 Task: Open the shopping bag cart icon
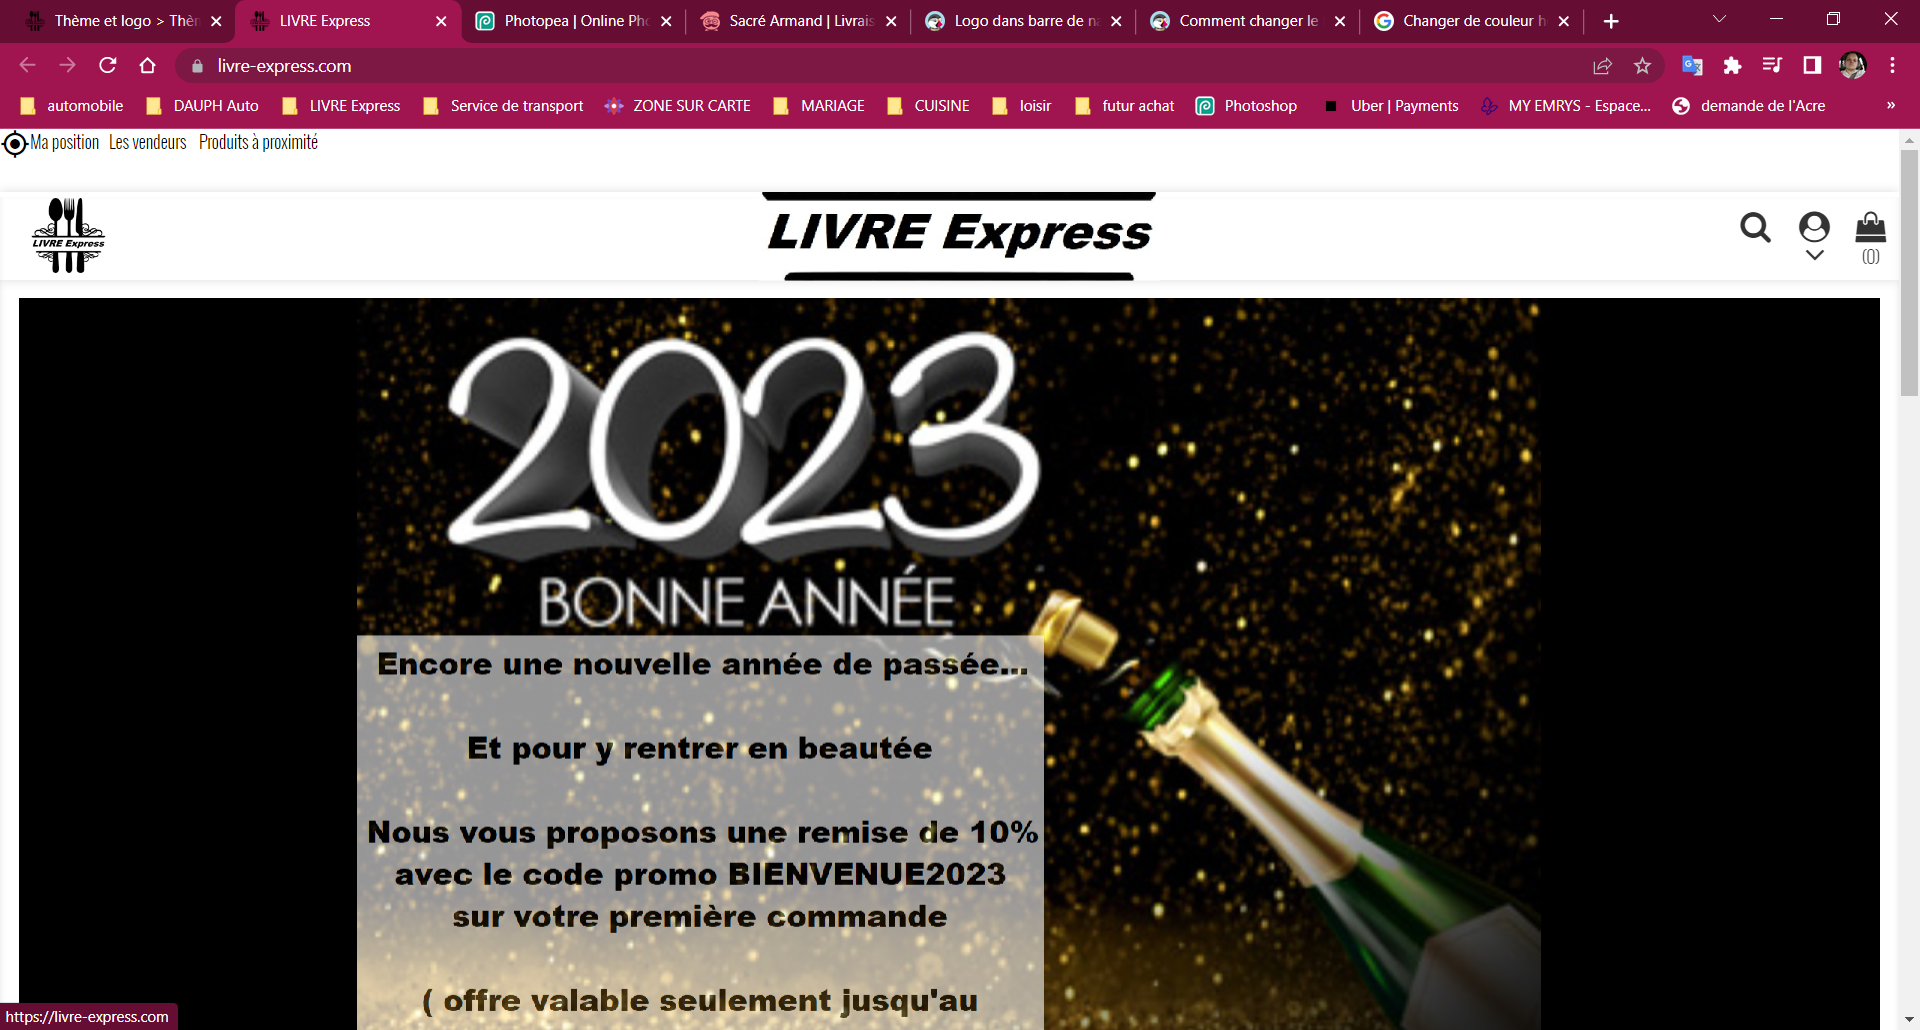(x=1870, y=227)
